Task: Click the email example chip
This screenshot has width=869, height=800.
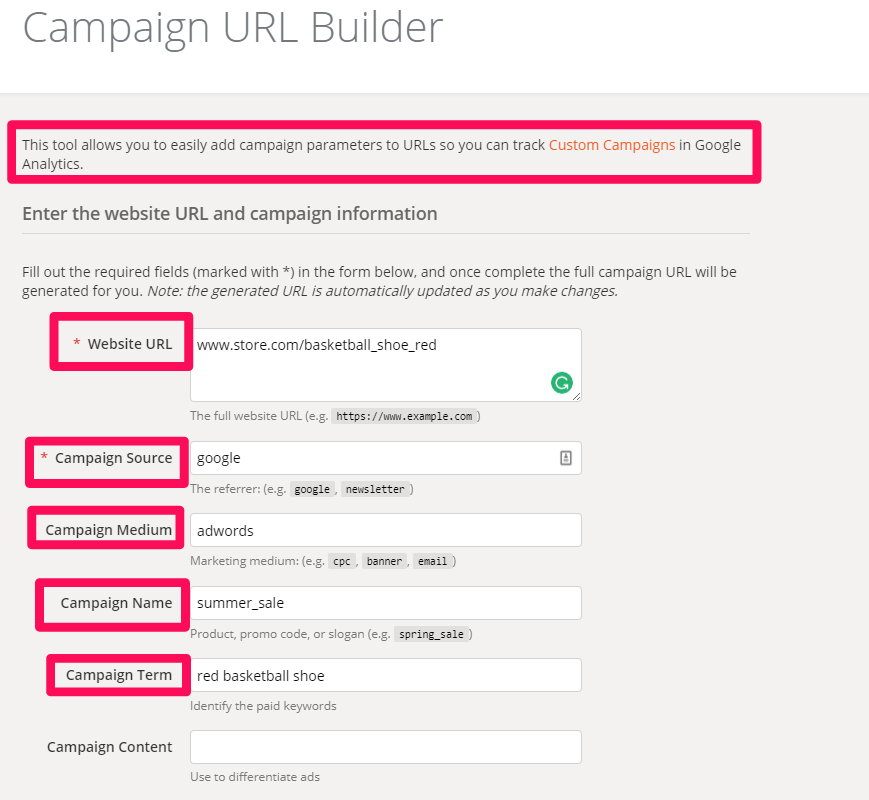Action: (x=433, y=562)
